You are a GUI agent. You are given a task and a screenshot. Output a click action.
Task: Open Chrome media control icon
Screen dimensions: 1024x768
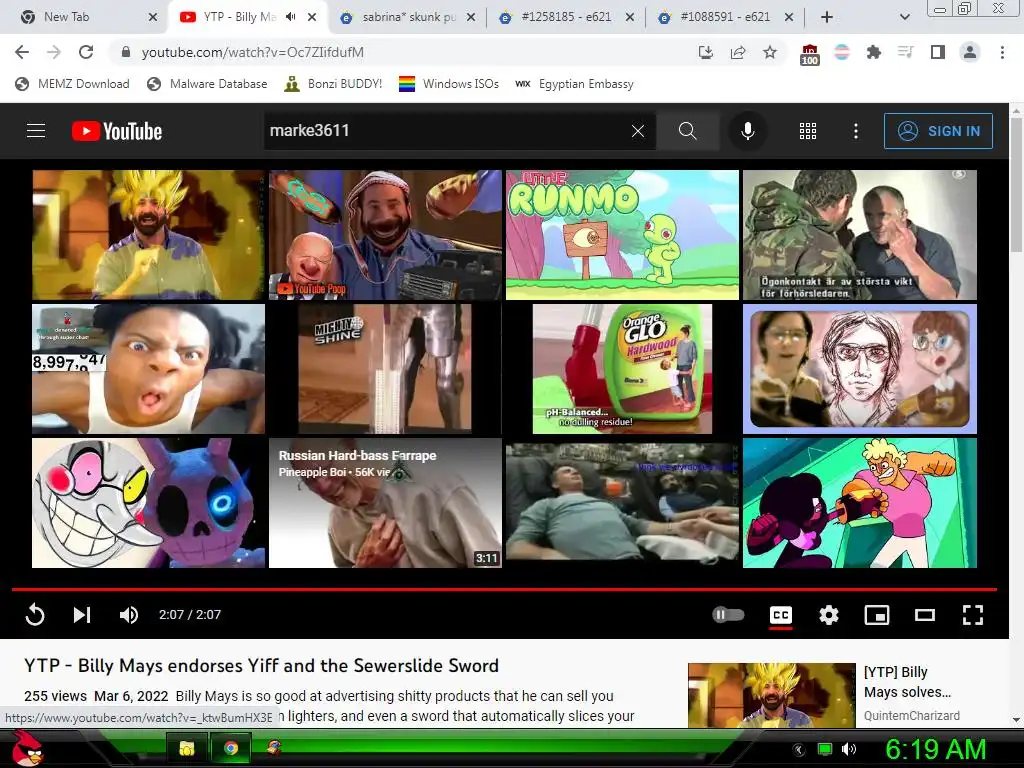coord(905,52)
